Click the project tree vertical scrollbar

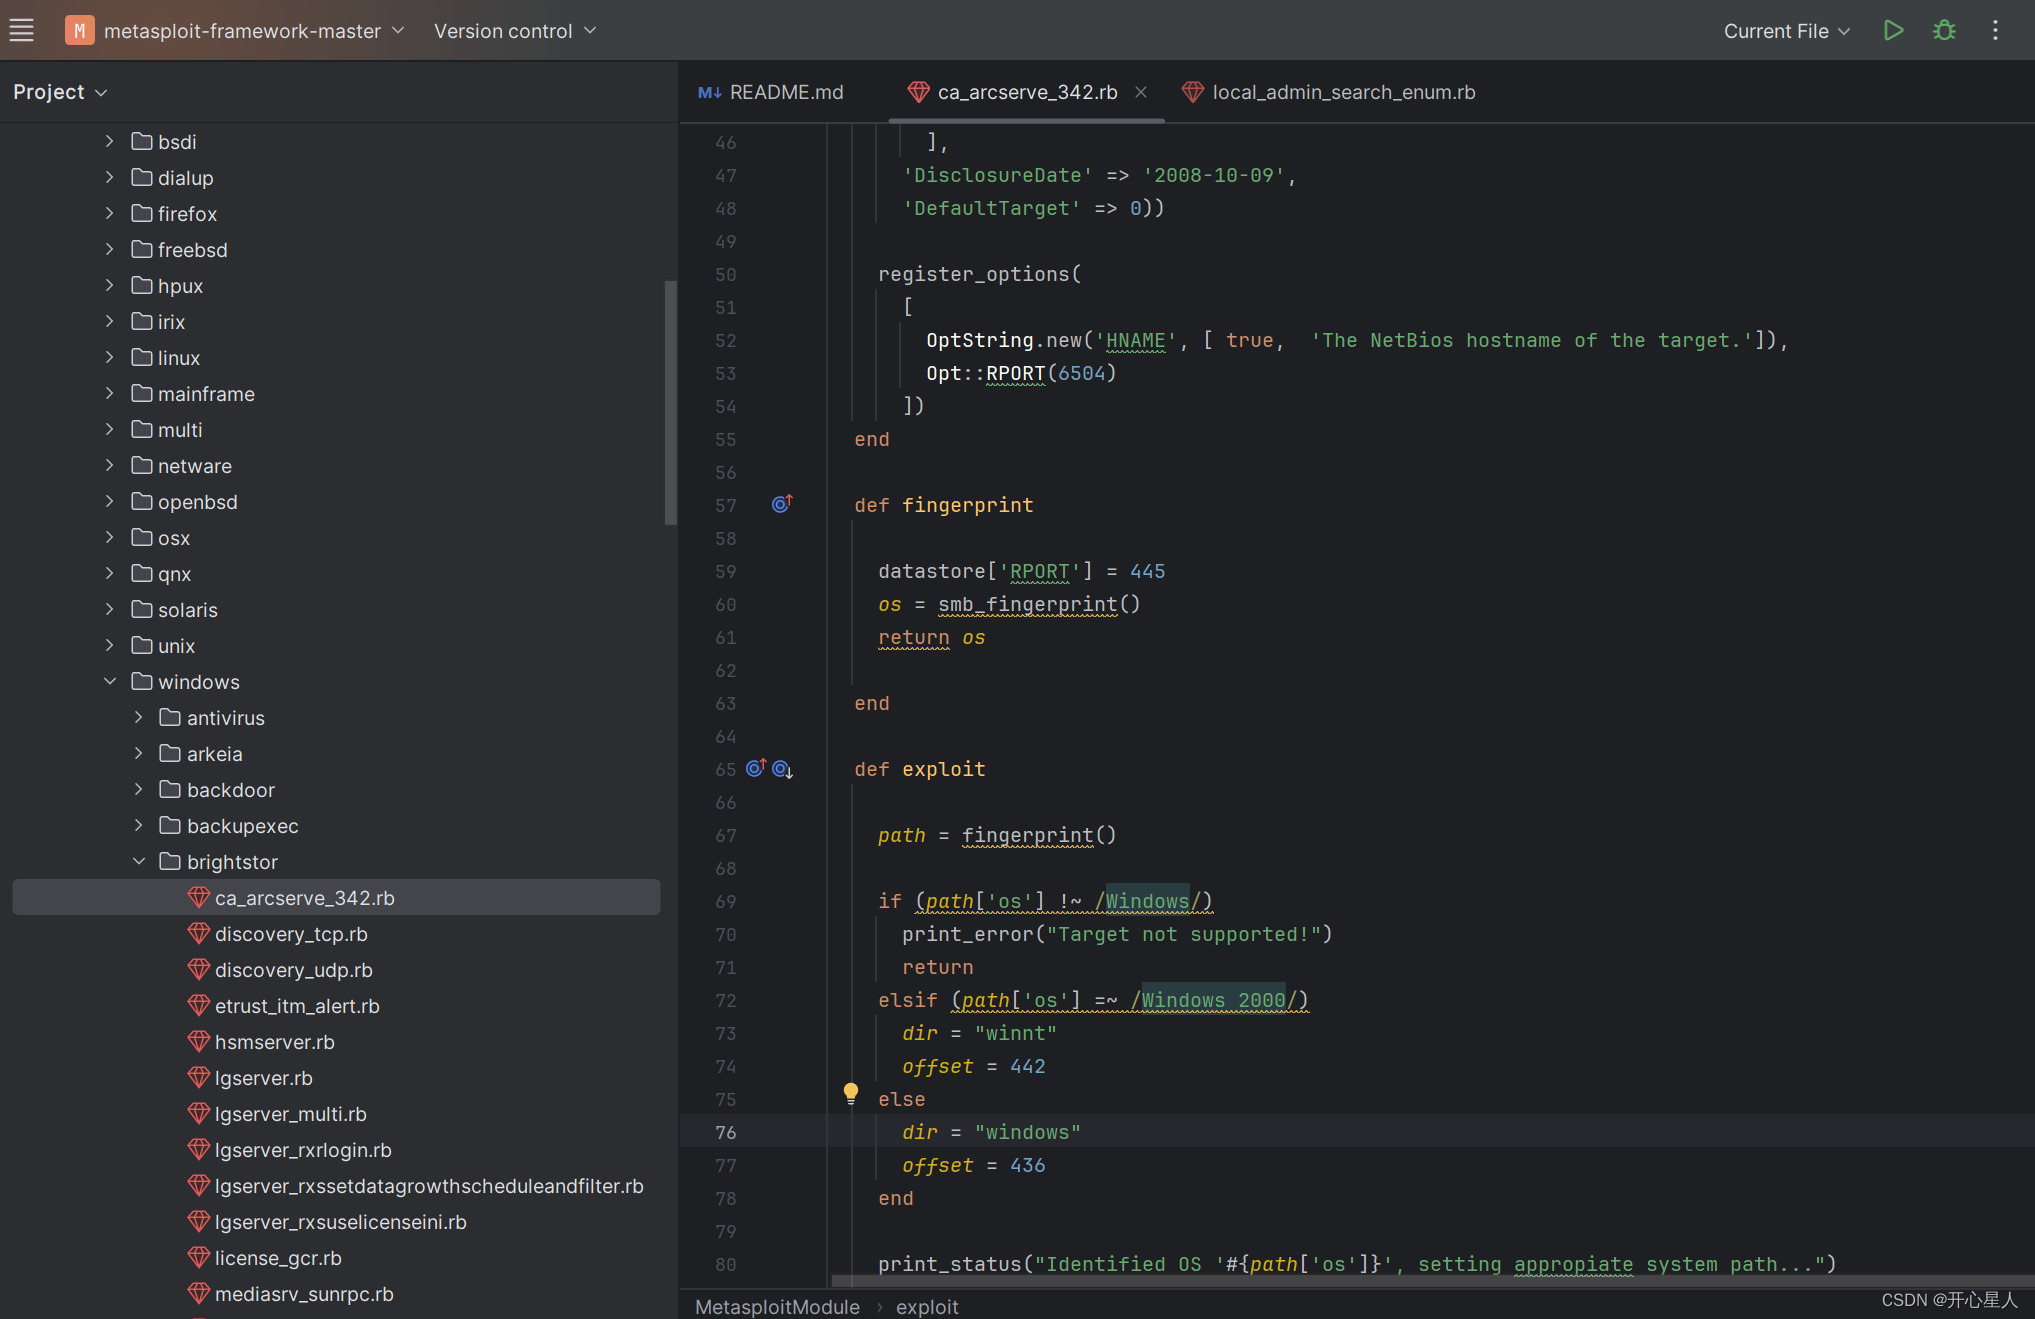(670, 402)
